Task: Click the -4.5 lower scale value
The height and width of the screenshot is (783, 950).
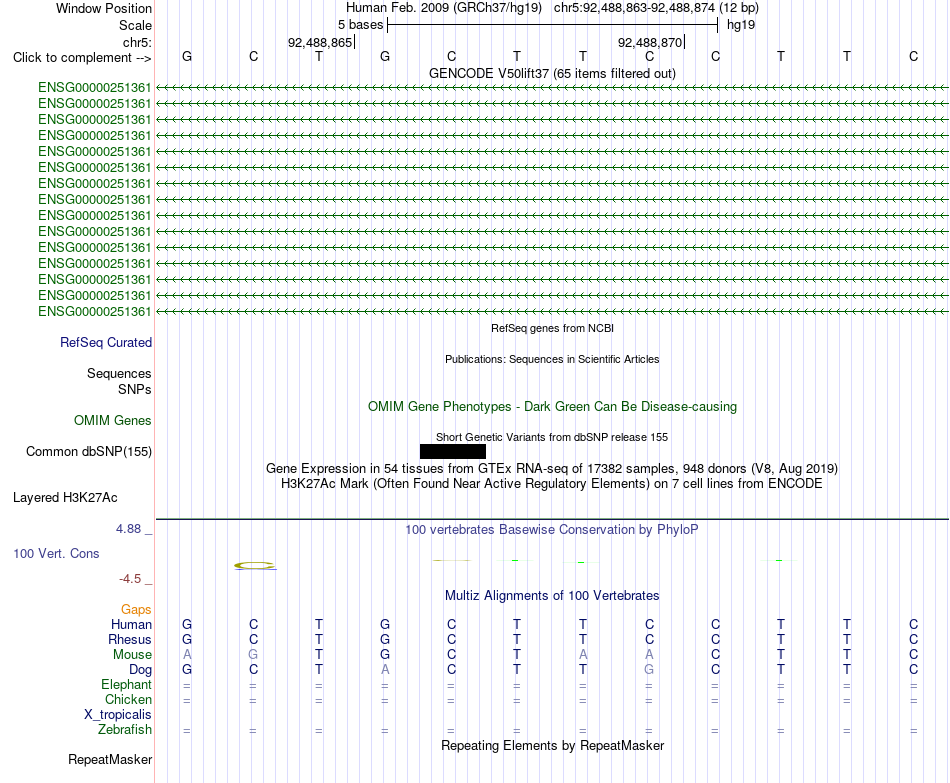Action: (x=130, y=579)
